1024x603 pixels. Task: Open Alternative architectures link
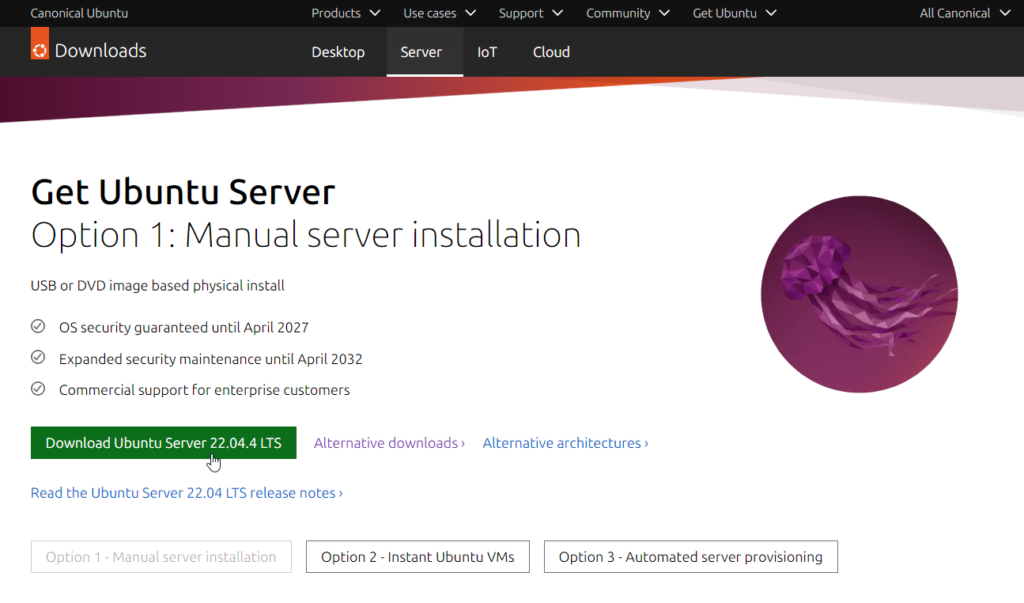coord(564,443)
